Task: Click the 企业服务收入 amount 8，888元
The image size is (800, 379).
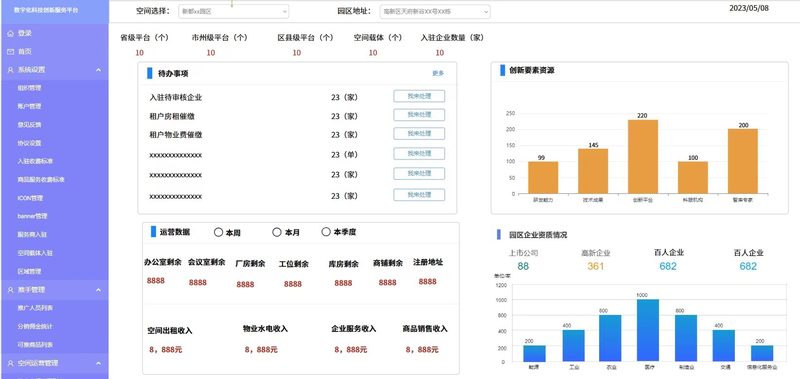Action: tap(351, 350)
